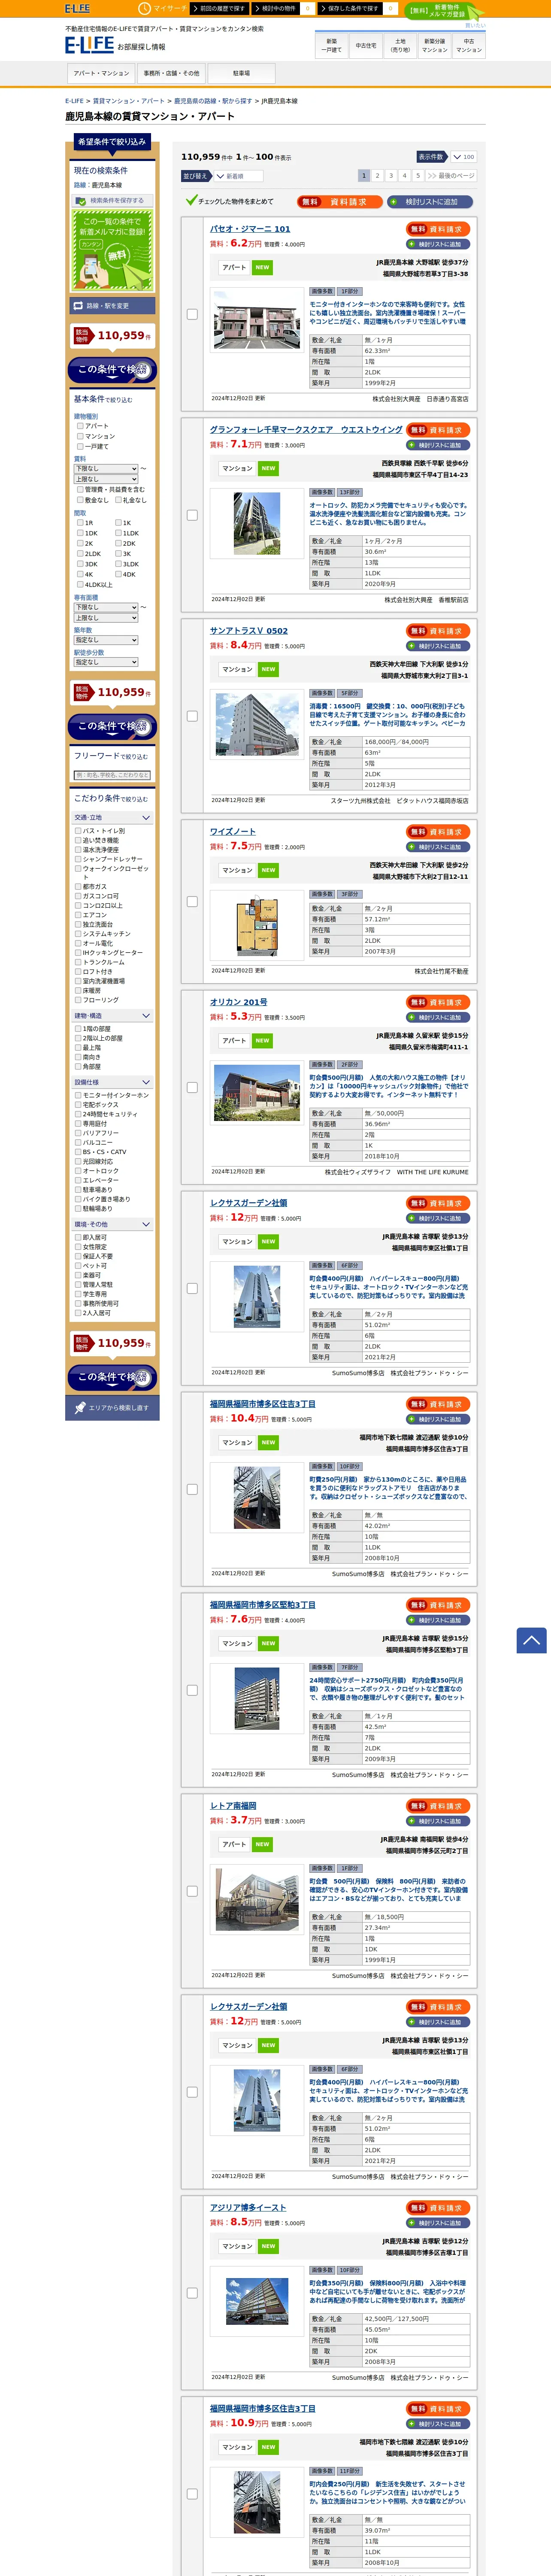Open 賃料 下限なし dropdown
Image resolution: width=551 pixels, height=2576 pixels.
click(106, 468)
